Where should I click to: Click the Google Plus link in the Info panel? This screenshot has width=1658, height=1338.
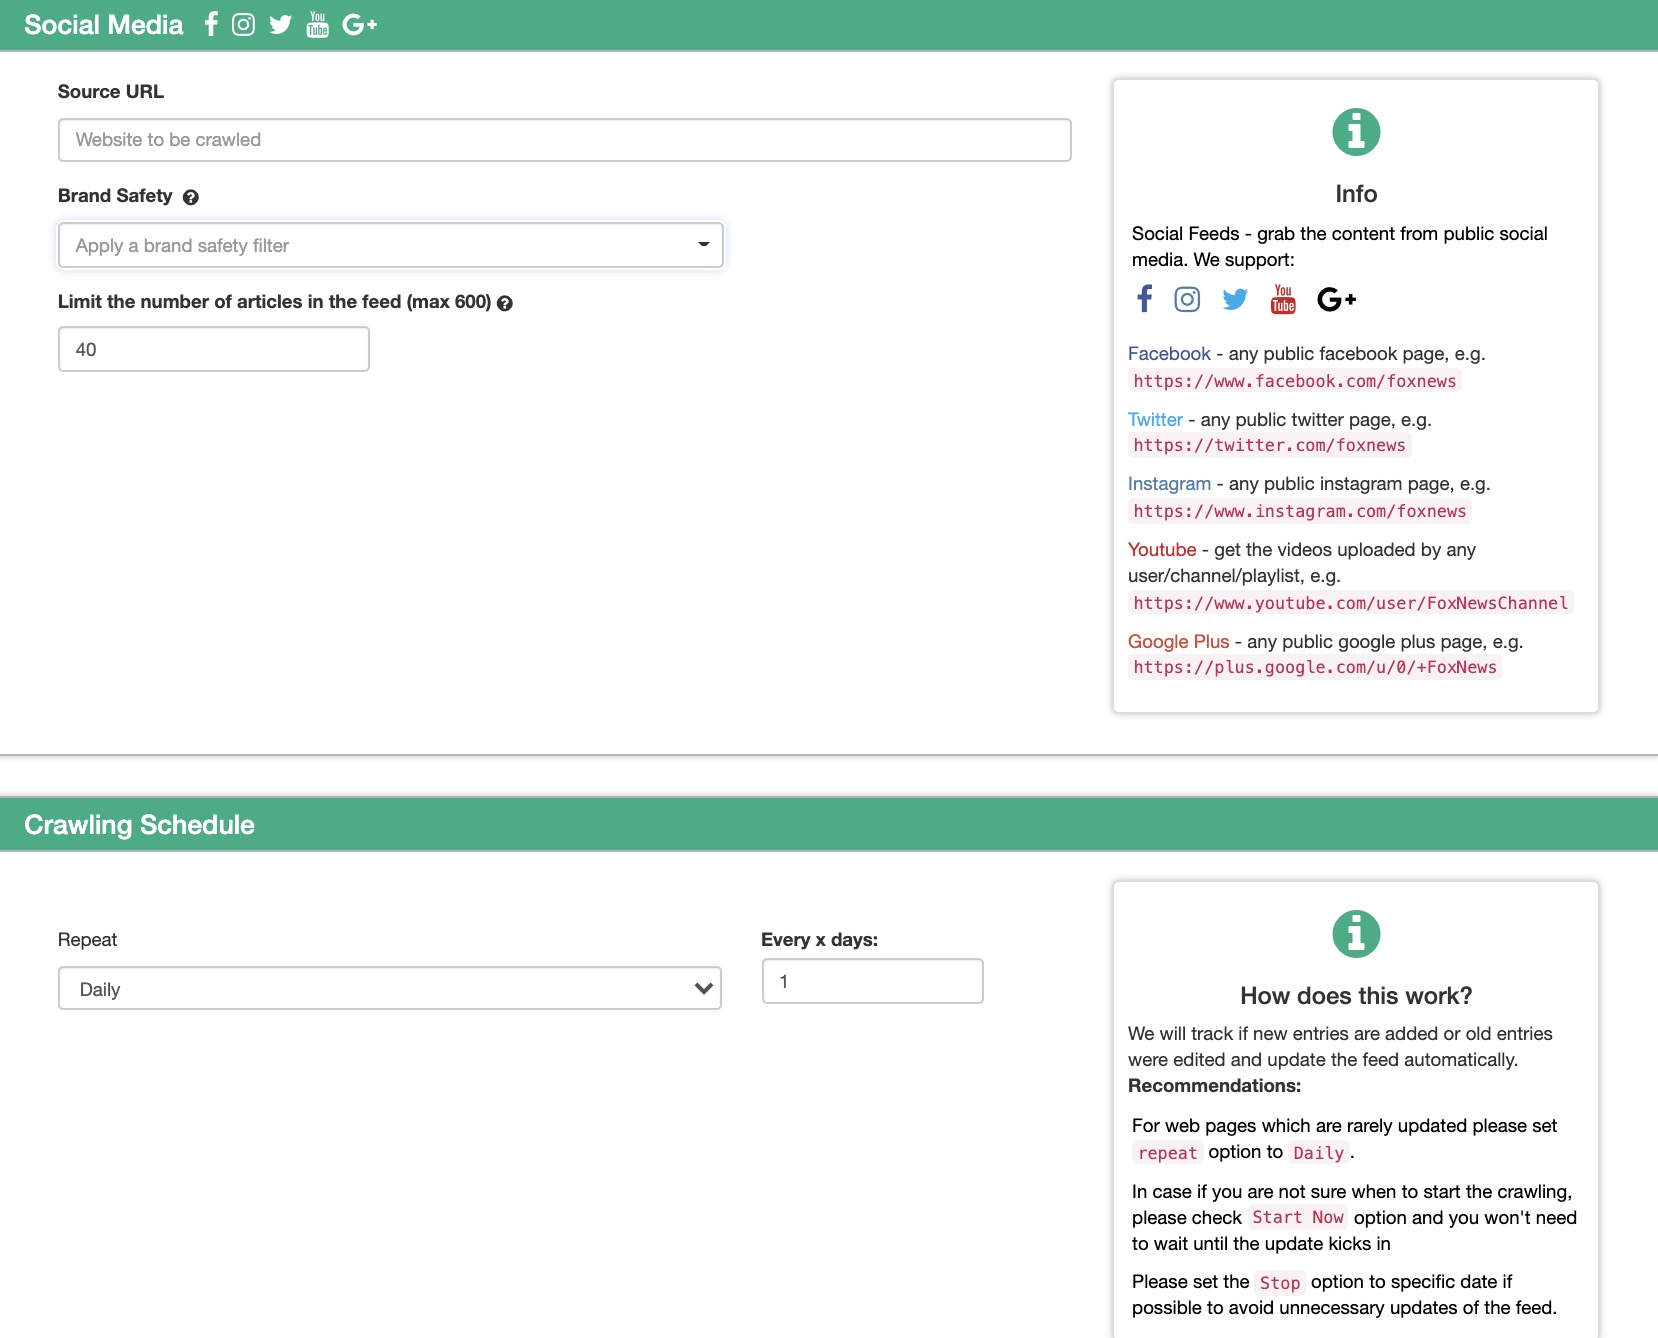[x=1178, y=642]
